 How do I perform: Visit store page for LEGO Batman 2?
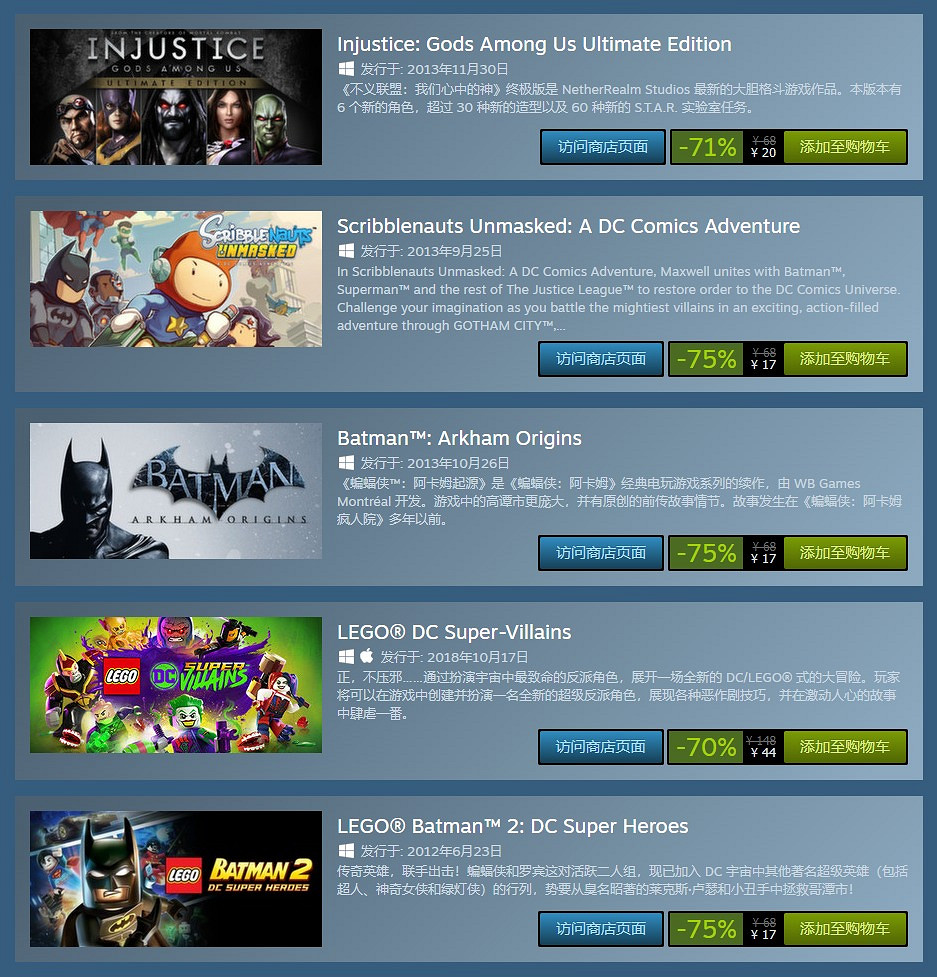[x=601, y=929]
